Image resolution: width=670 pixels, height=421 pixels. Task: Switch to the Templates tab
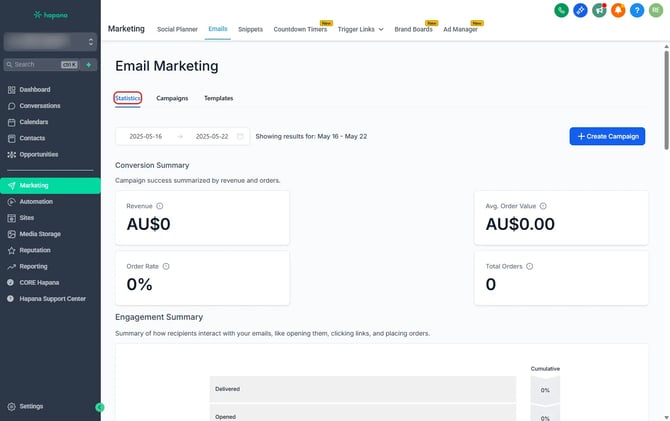(219, 98)
